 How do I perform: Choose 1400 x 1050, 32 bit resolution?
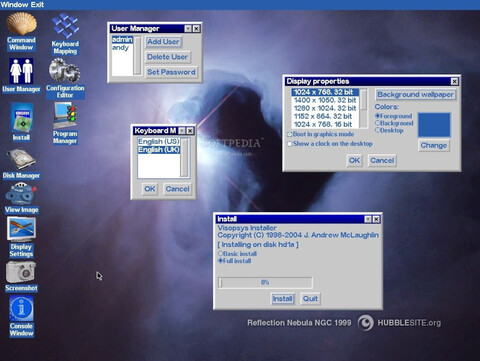[325, 100]
